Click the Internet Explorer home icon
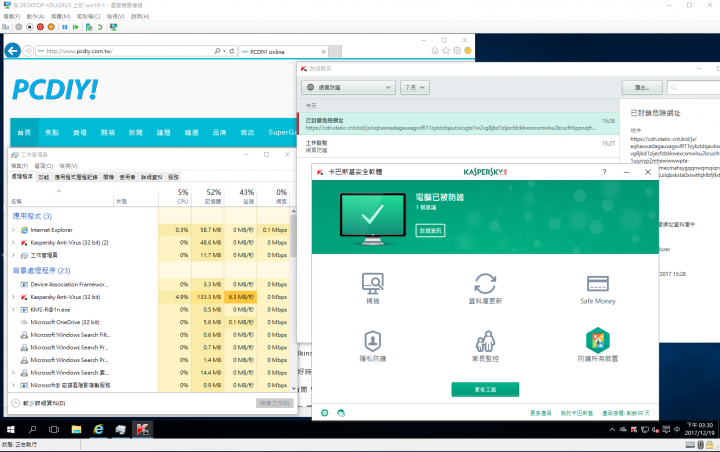The width and height of the screenshot is (720, 452). [x=435, y=51]
